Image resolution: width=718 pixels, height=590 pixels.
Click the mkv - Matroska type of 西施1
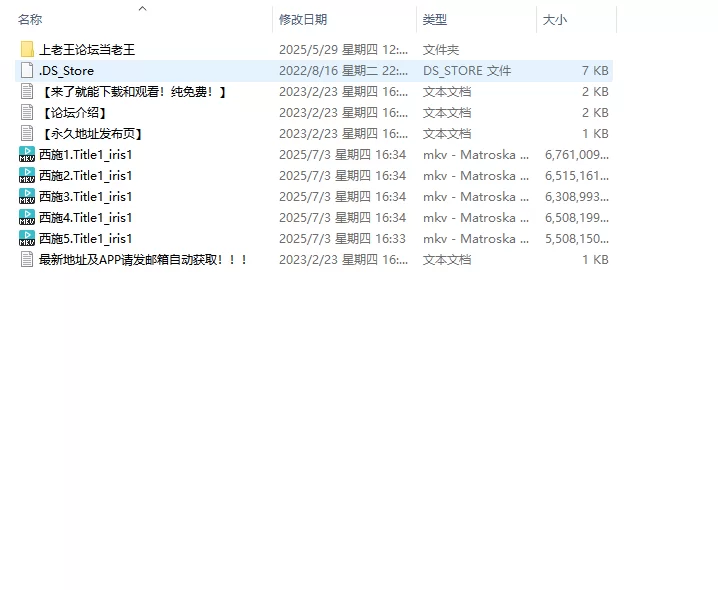[476, 154]
